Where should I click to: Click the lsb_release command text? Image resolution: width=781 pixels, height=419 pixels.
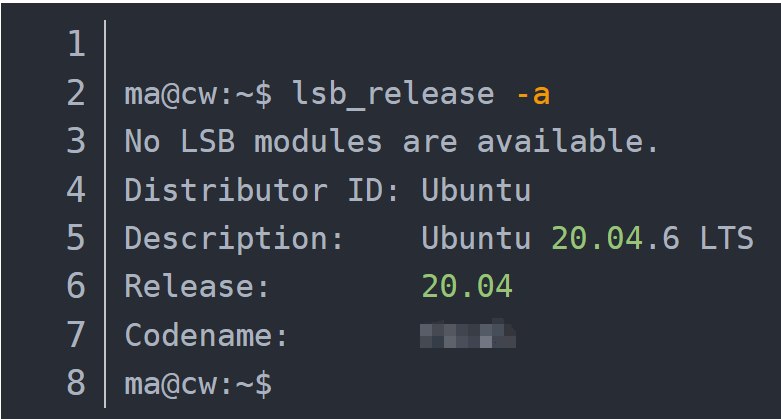pyautogui.click(x=394, y=94)
